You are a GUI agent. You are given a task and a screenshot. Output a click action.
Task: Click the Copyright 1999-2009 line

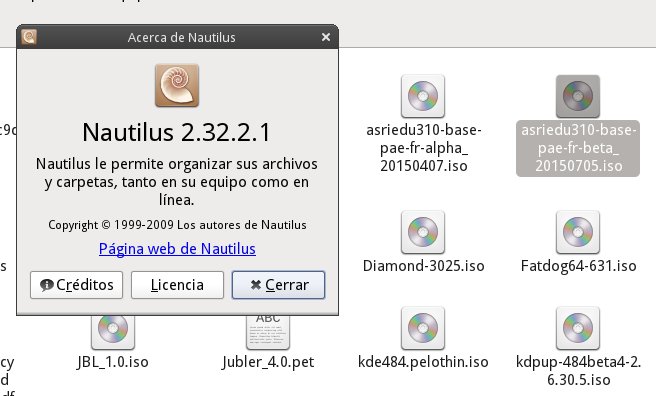[x=177, y=225]
